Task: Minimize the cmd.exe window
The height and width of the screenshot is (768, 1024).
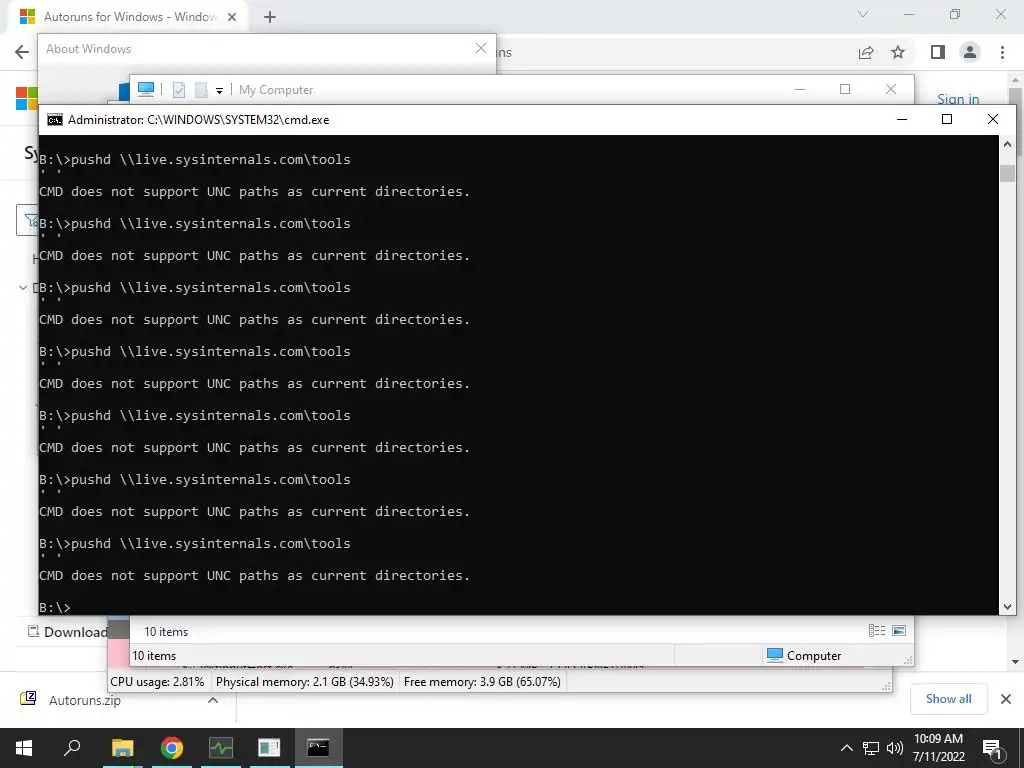Action: [x=902, y=119]
